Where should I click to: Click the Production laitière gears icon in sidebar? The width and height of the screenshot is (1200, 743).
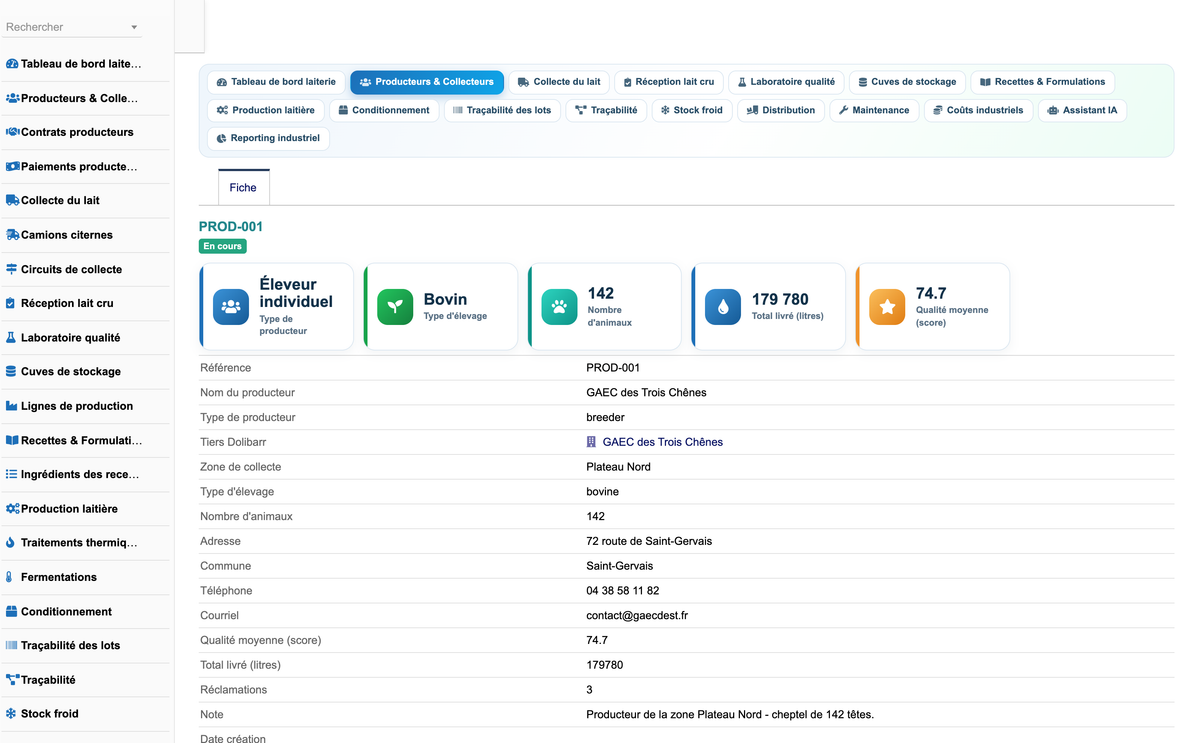click(12, 509)
